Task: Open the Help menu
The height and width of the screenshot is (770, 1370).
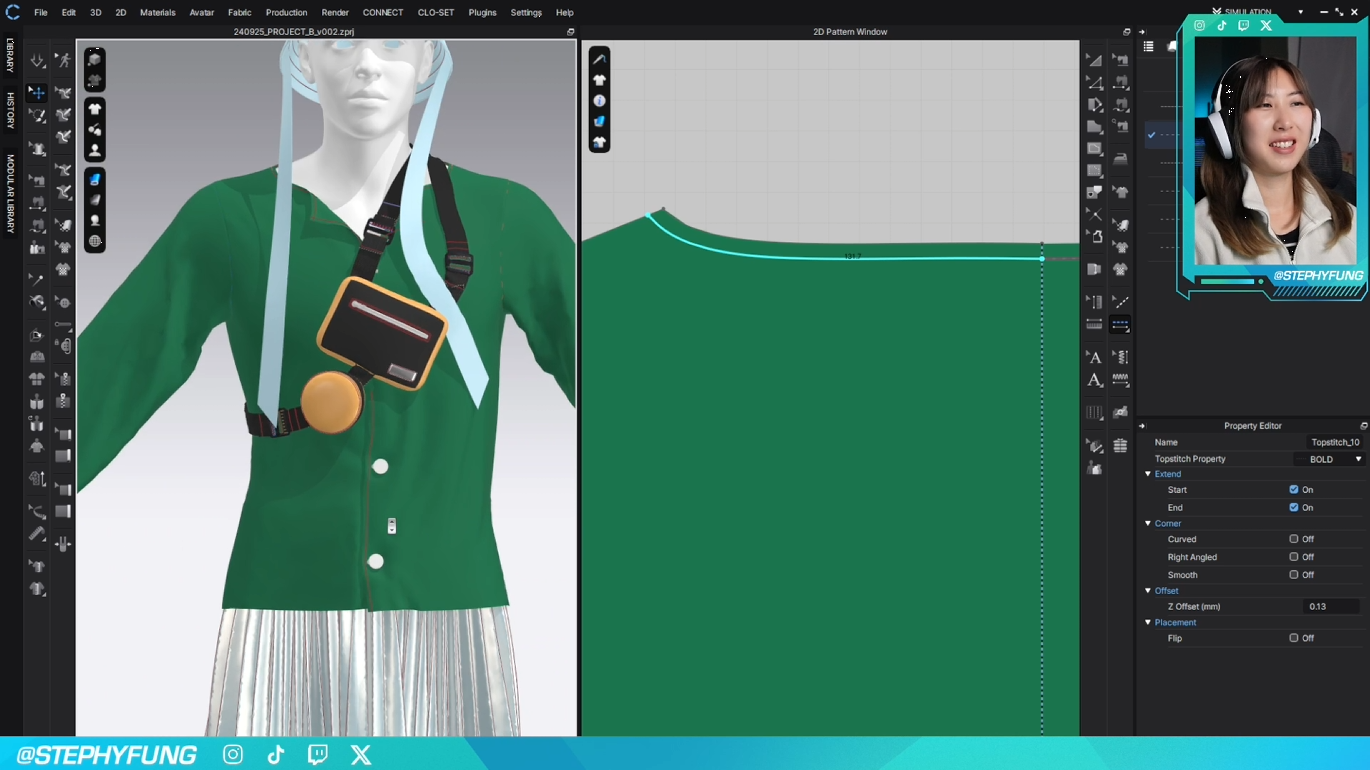Action: point(565,12)
